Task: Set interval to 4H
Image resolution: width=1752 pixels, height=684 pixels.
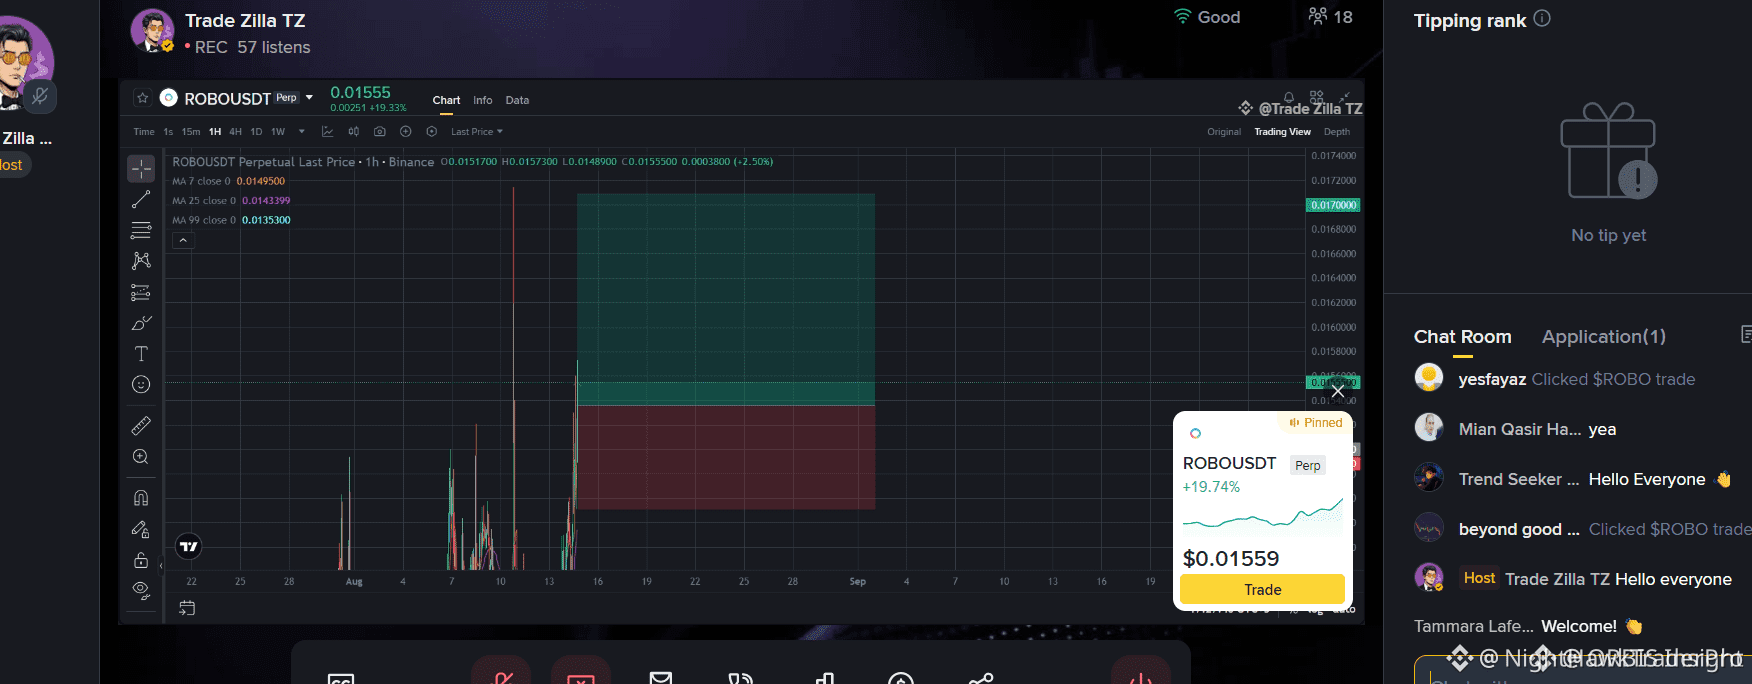Action: [x=236, y=132]
